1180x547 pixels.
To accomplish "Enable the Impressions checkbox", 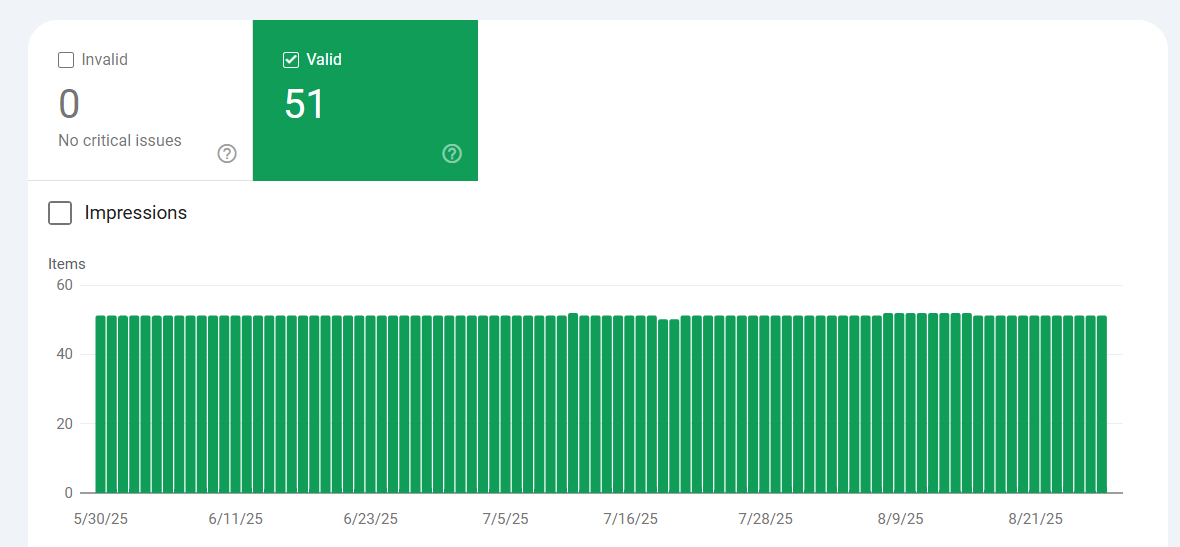I will [x=60, y=213].
